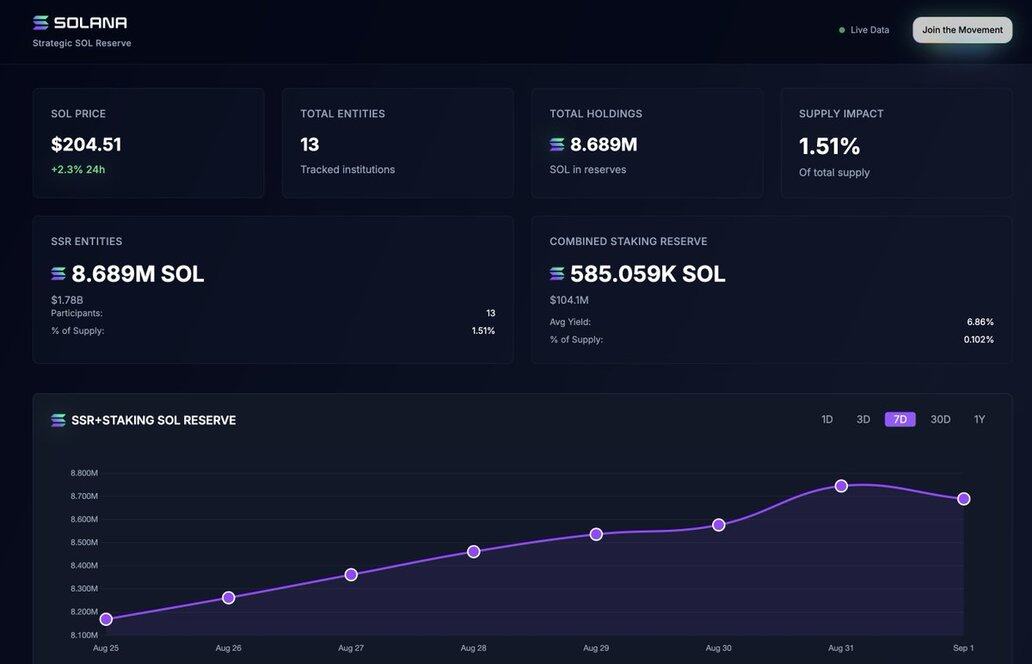Click the +2.3% 24h change text

pyautogui.click(x=78, y=169)
